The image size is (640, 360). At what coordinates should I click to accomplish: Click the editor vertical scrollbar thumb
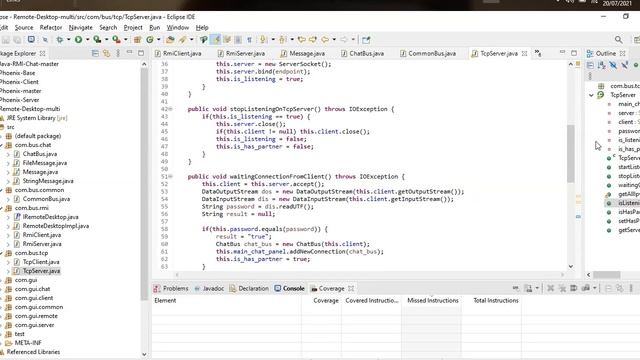click(x=571, y=153)
